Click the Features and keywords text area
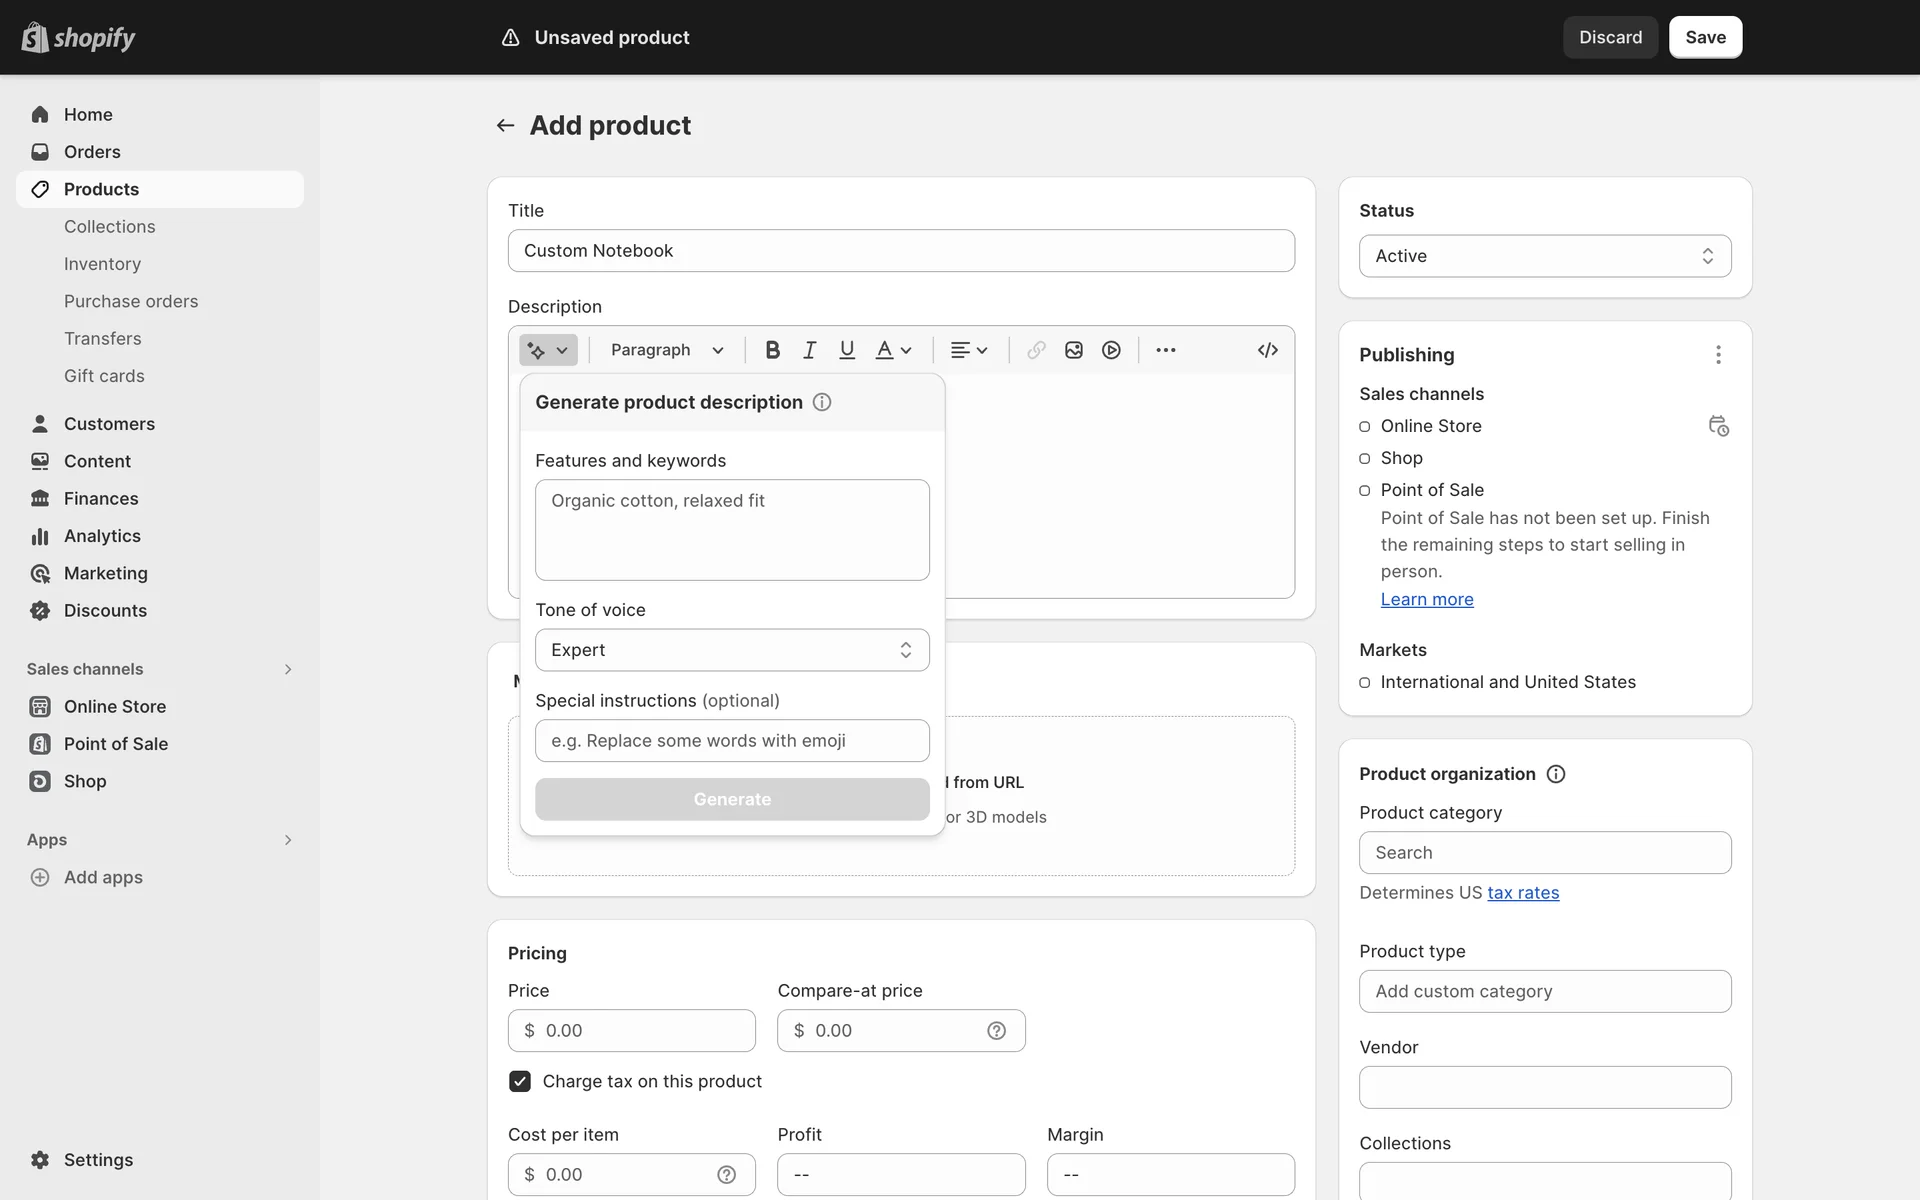1920x1200 pixels. coord(732,530)
